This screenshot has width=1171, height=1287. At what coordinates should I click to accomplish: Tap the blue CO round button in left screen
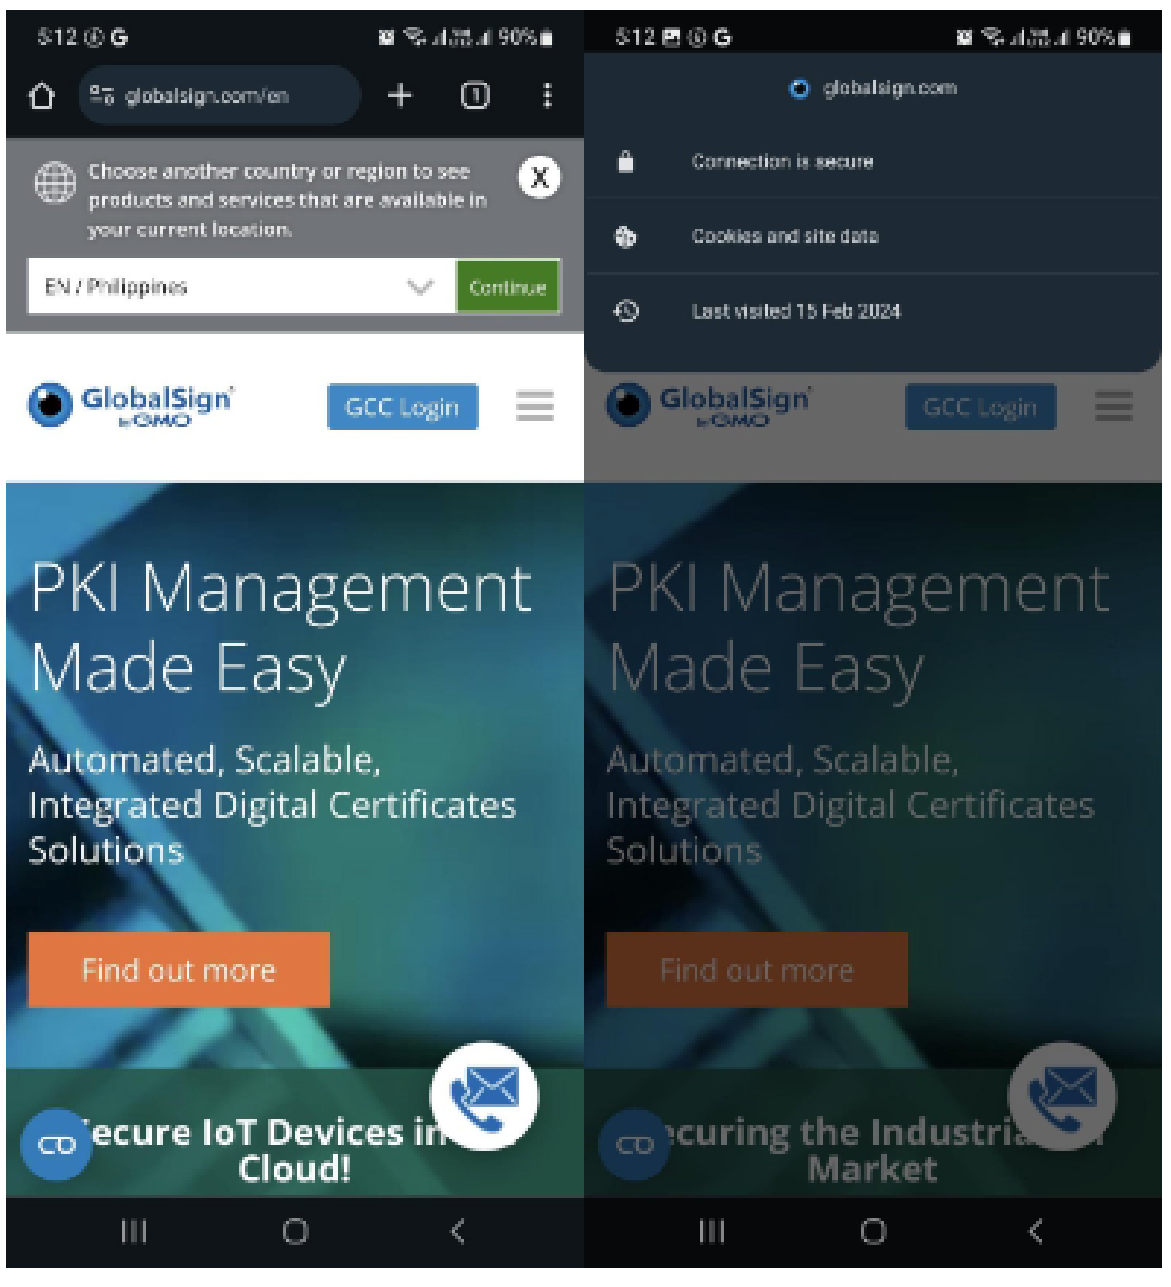point(56,1144)
